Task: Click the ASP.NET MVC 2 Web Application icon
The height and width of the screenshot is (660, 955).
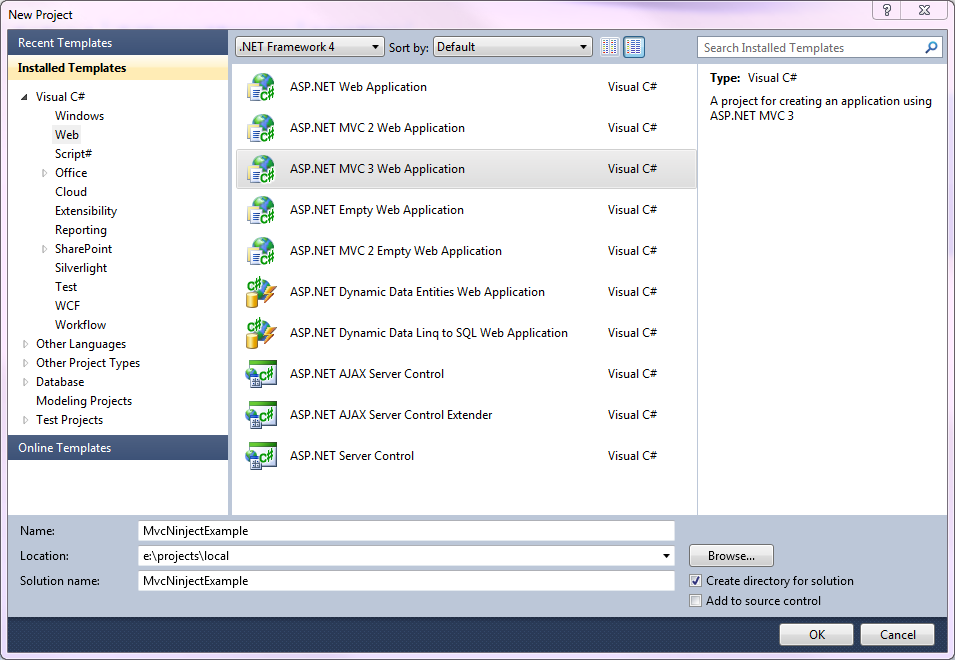Action: [x=261, y=128]
